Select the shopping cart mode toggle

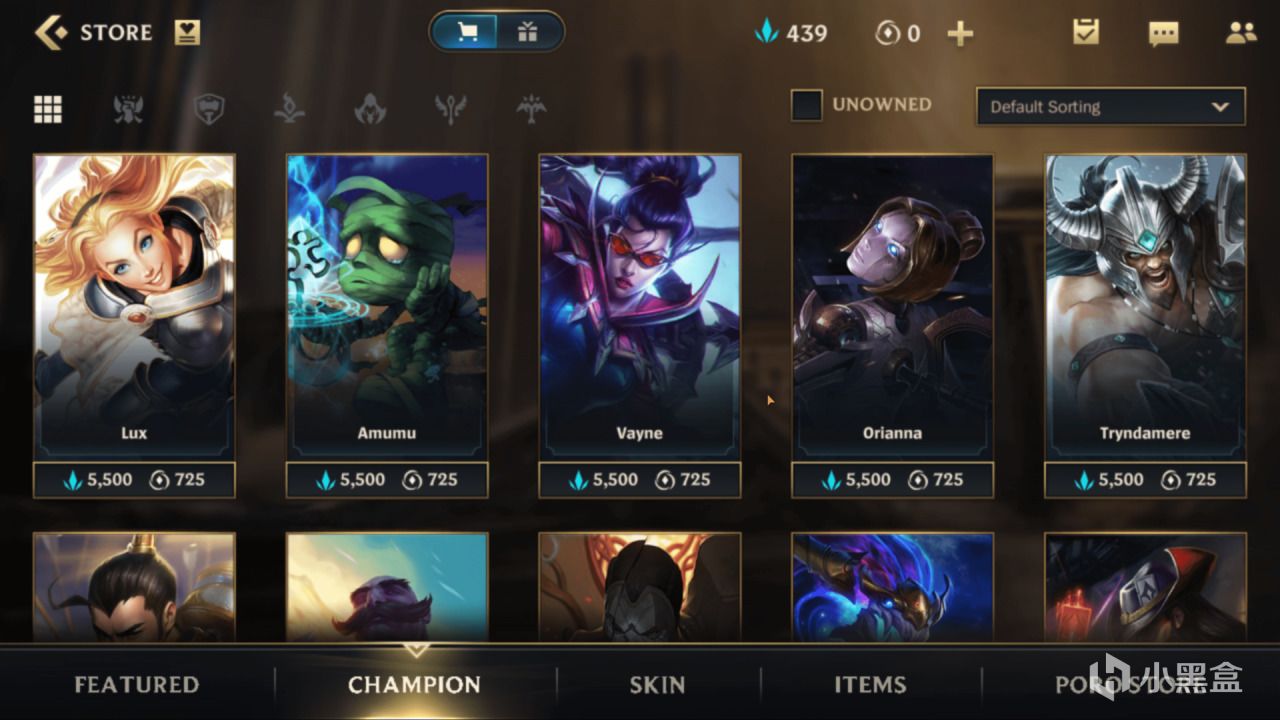466,32
